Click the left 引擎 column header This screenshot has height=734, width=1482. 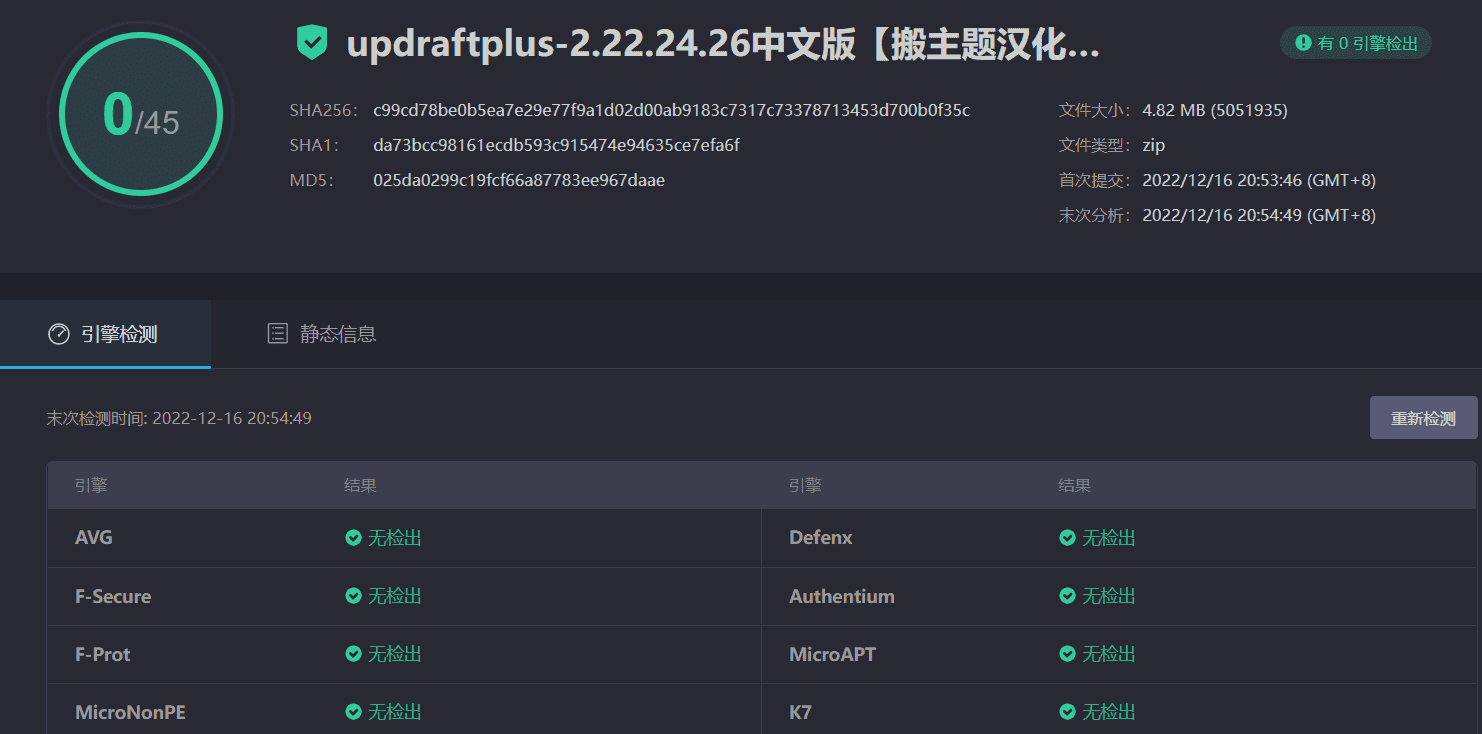pos(91,486)
